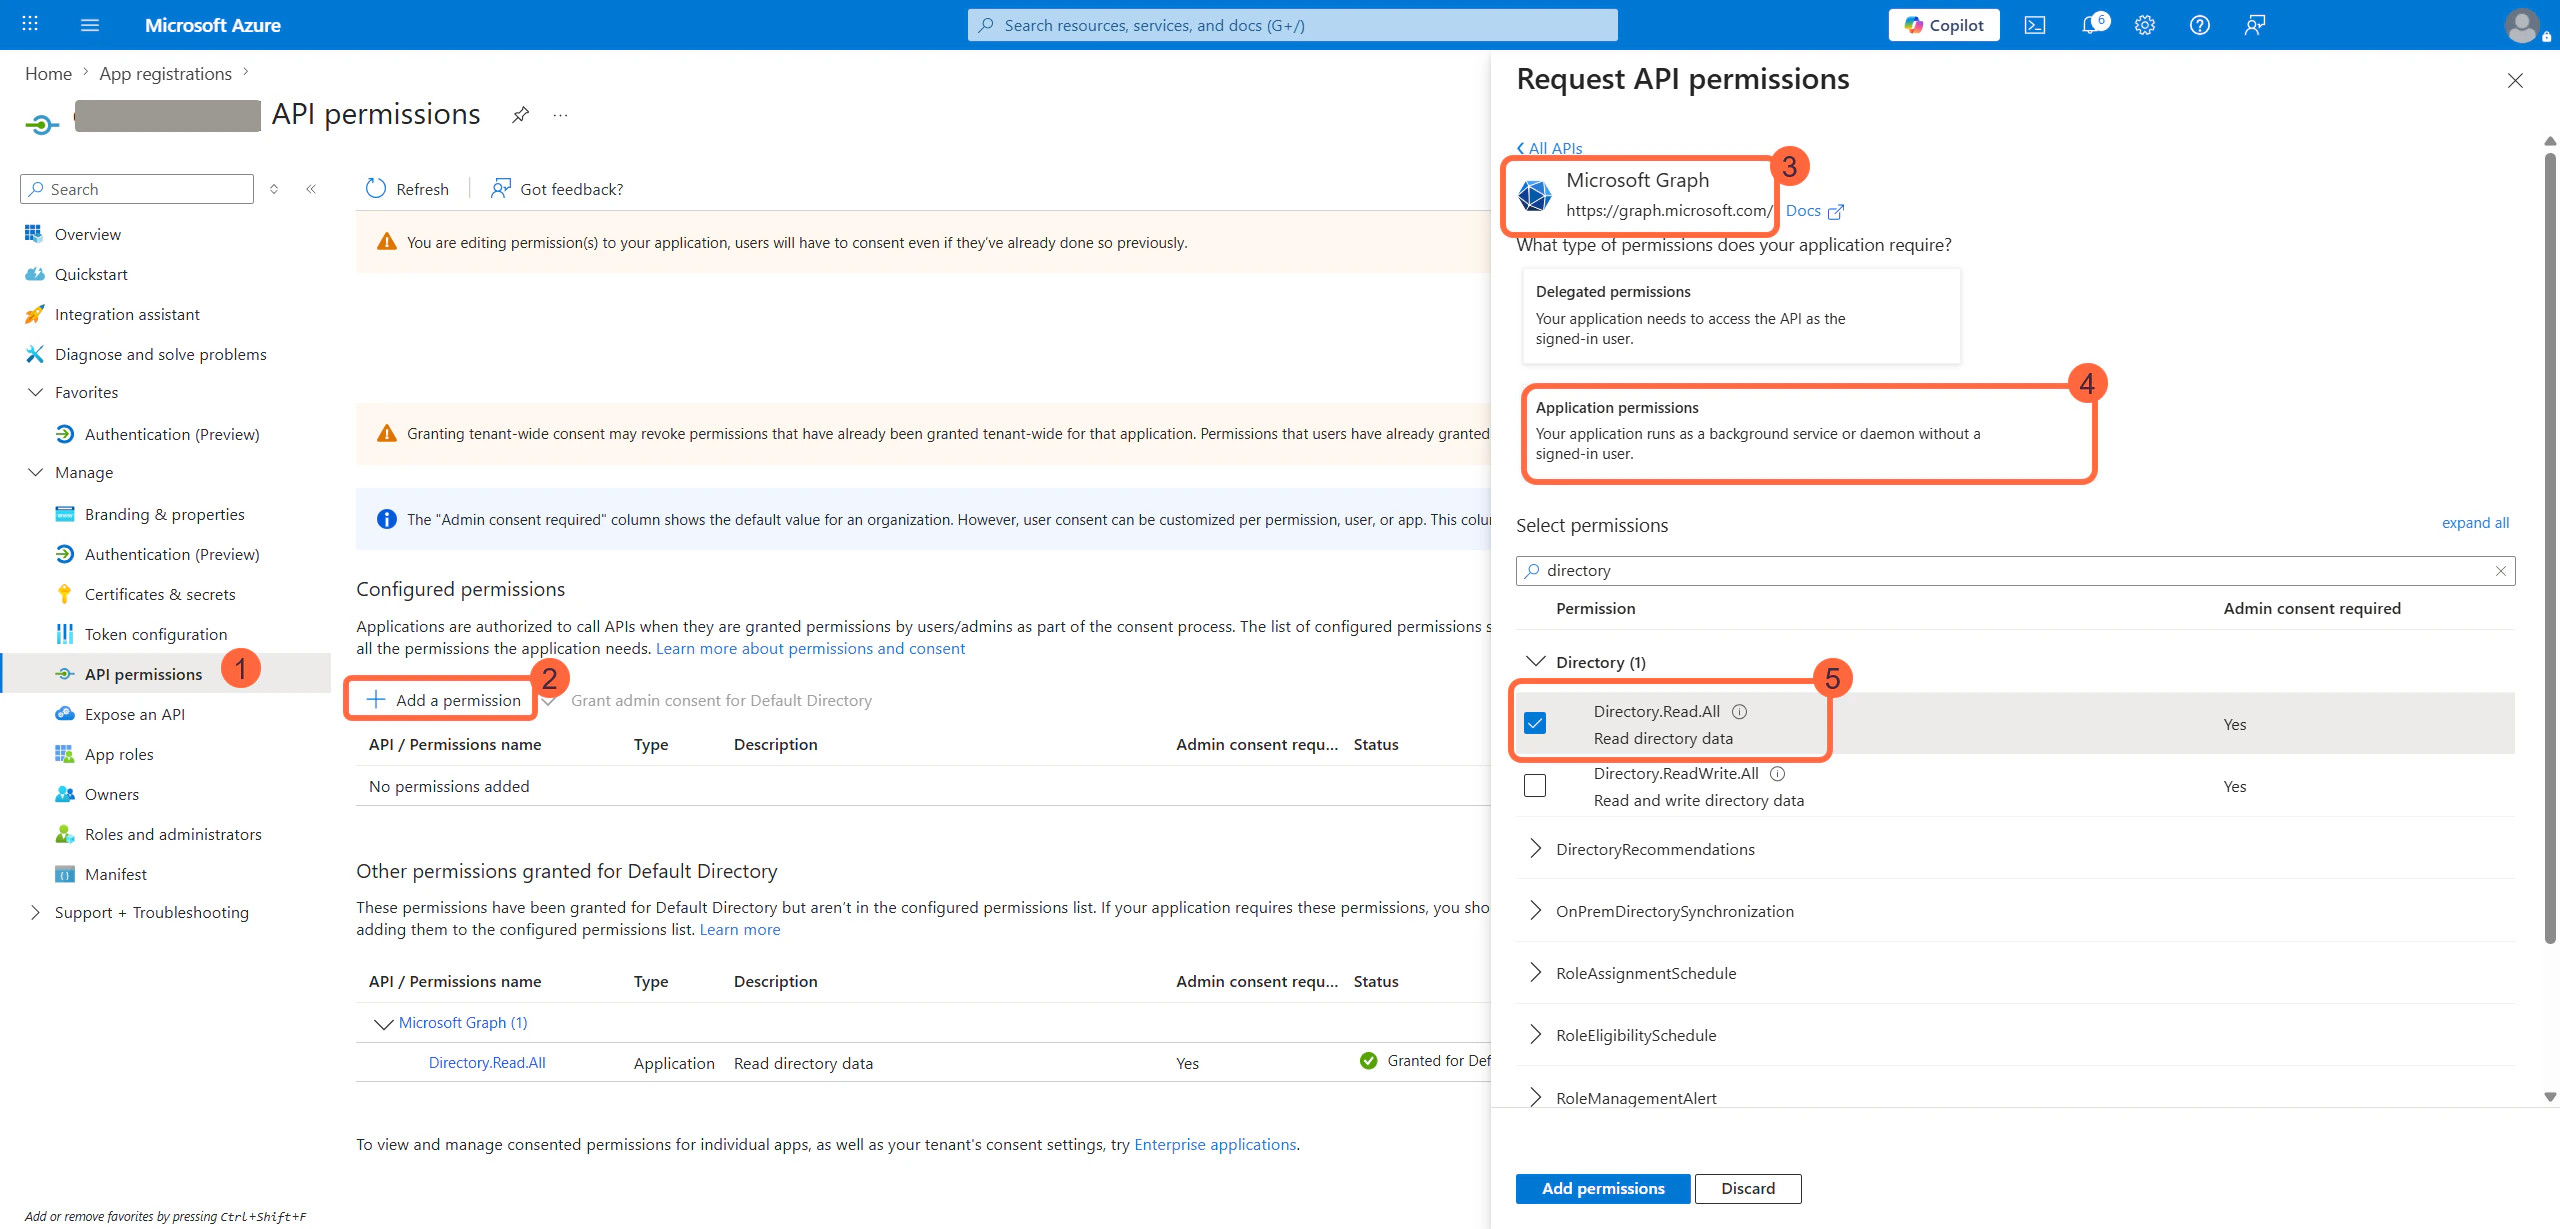
Task: Open the help question mark icon
Action: 2200,25
